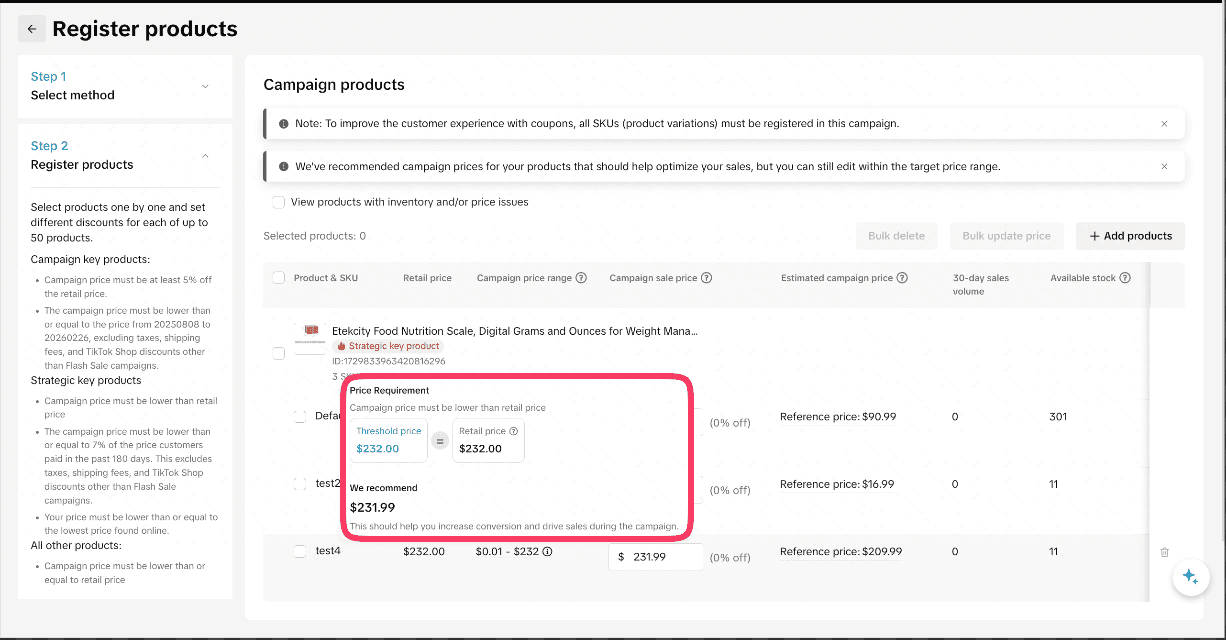This screenshot has width=1226, height=640.
Task: Click the Selected products: 0 label
Action: pyautogui.click(x=314, y=236)
